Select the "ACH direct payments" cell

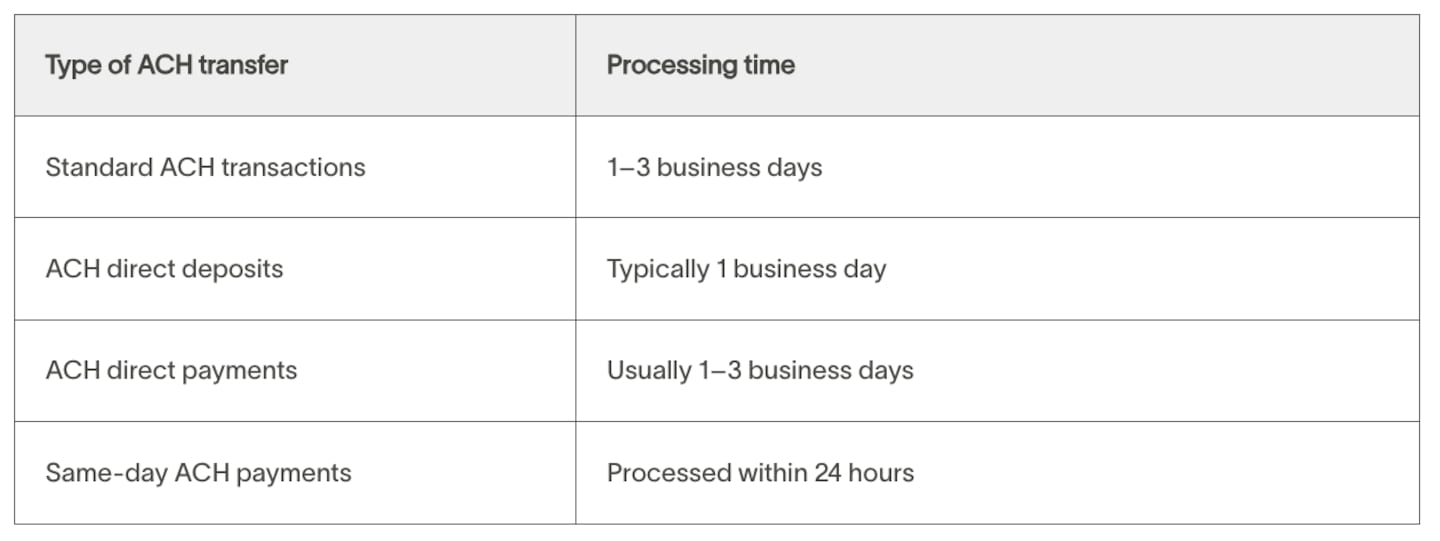pos(171,371)
